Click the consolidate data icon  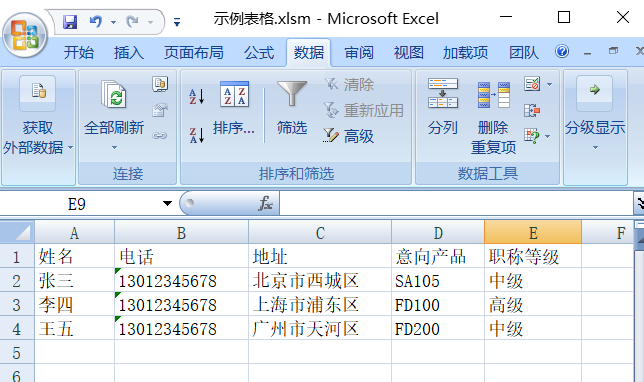tap(532, 110)
